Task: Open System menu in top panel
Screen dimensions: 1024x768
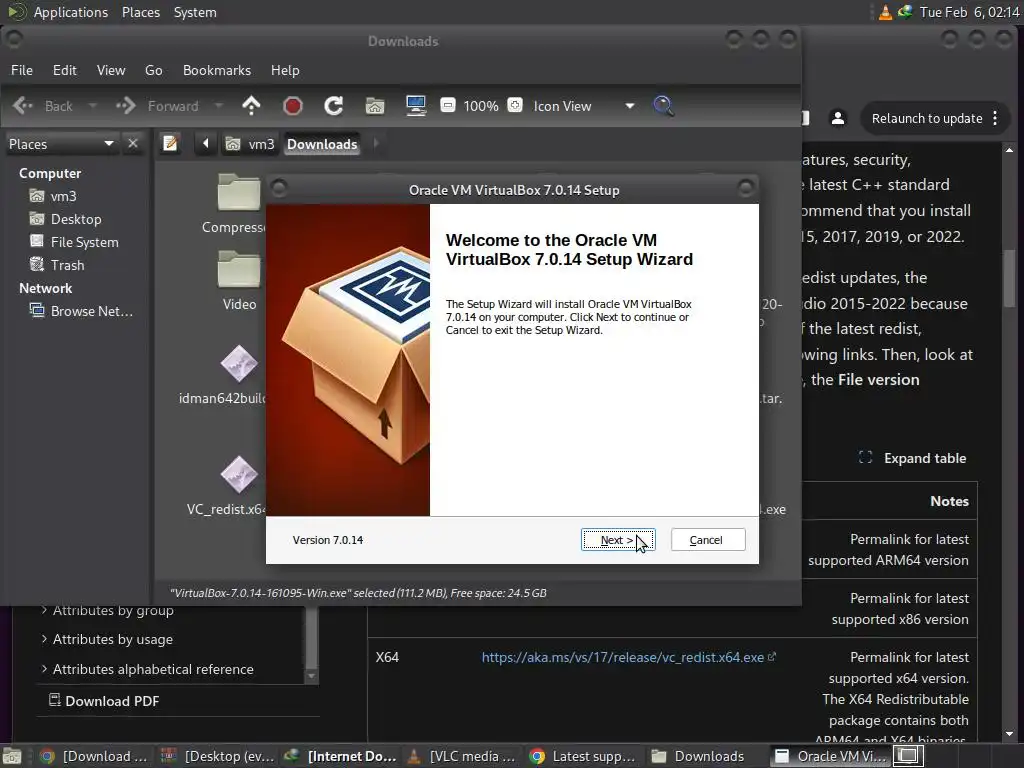Action: tap(195, 12)
